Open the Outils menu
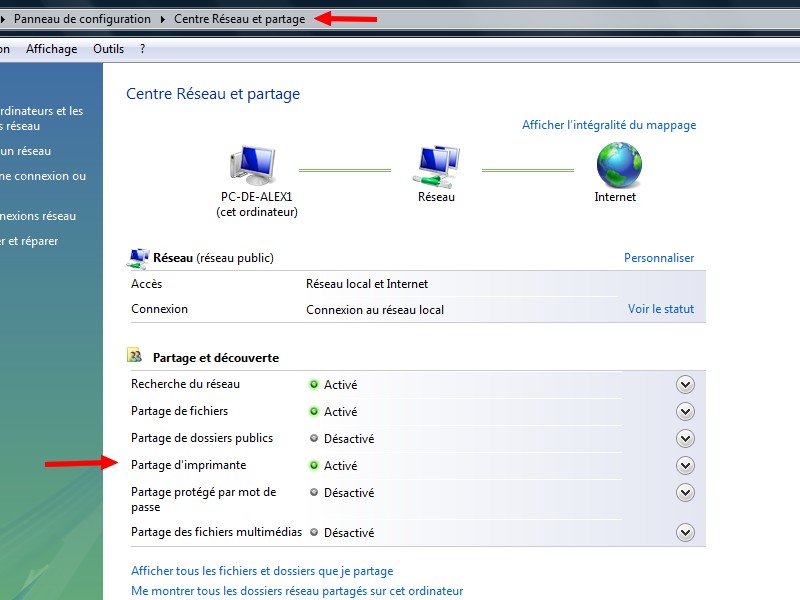 click(x=108, y=49)
